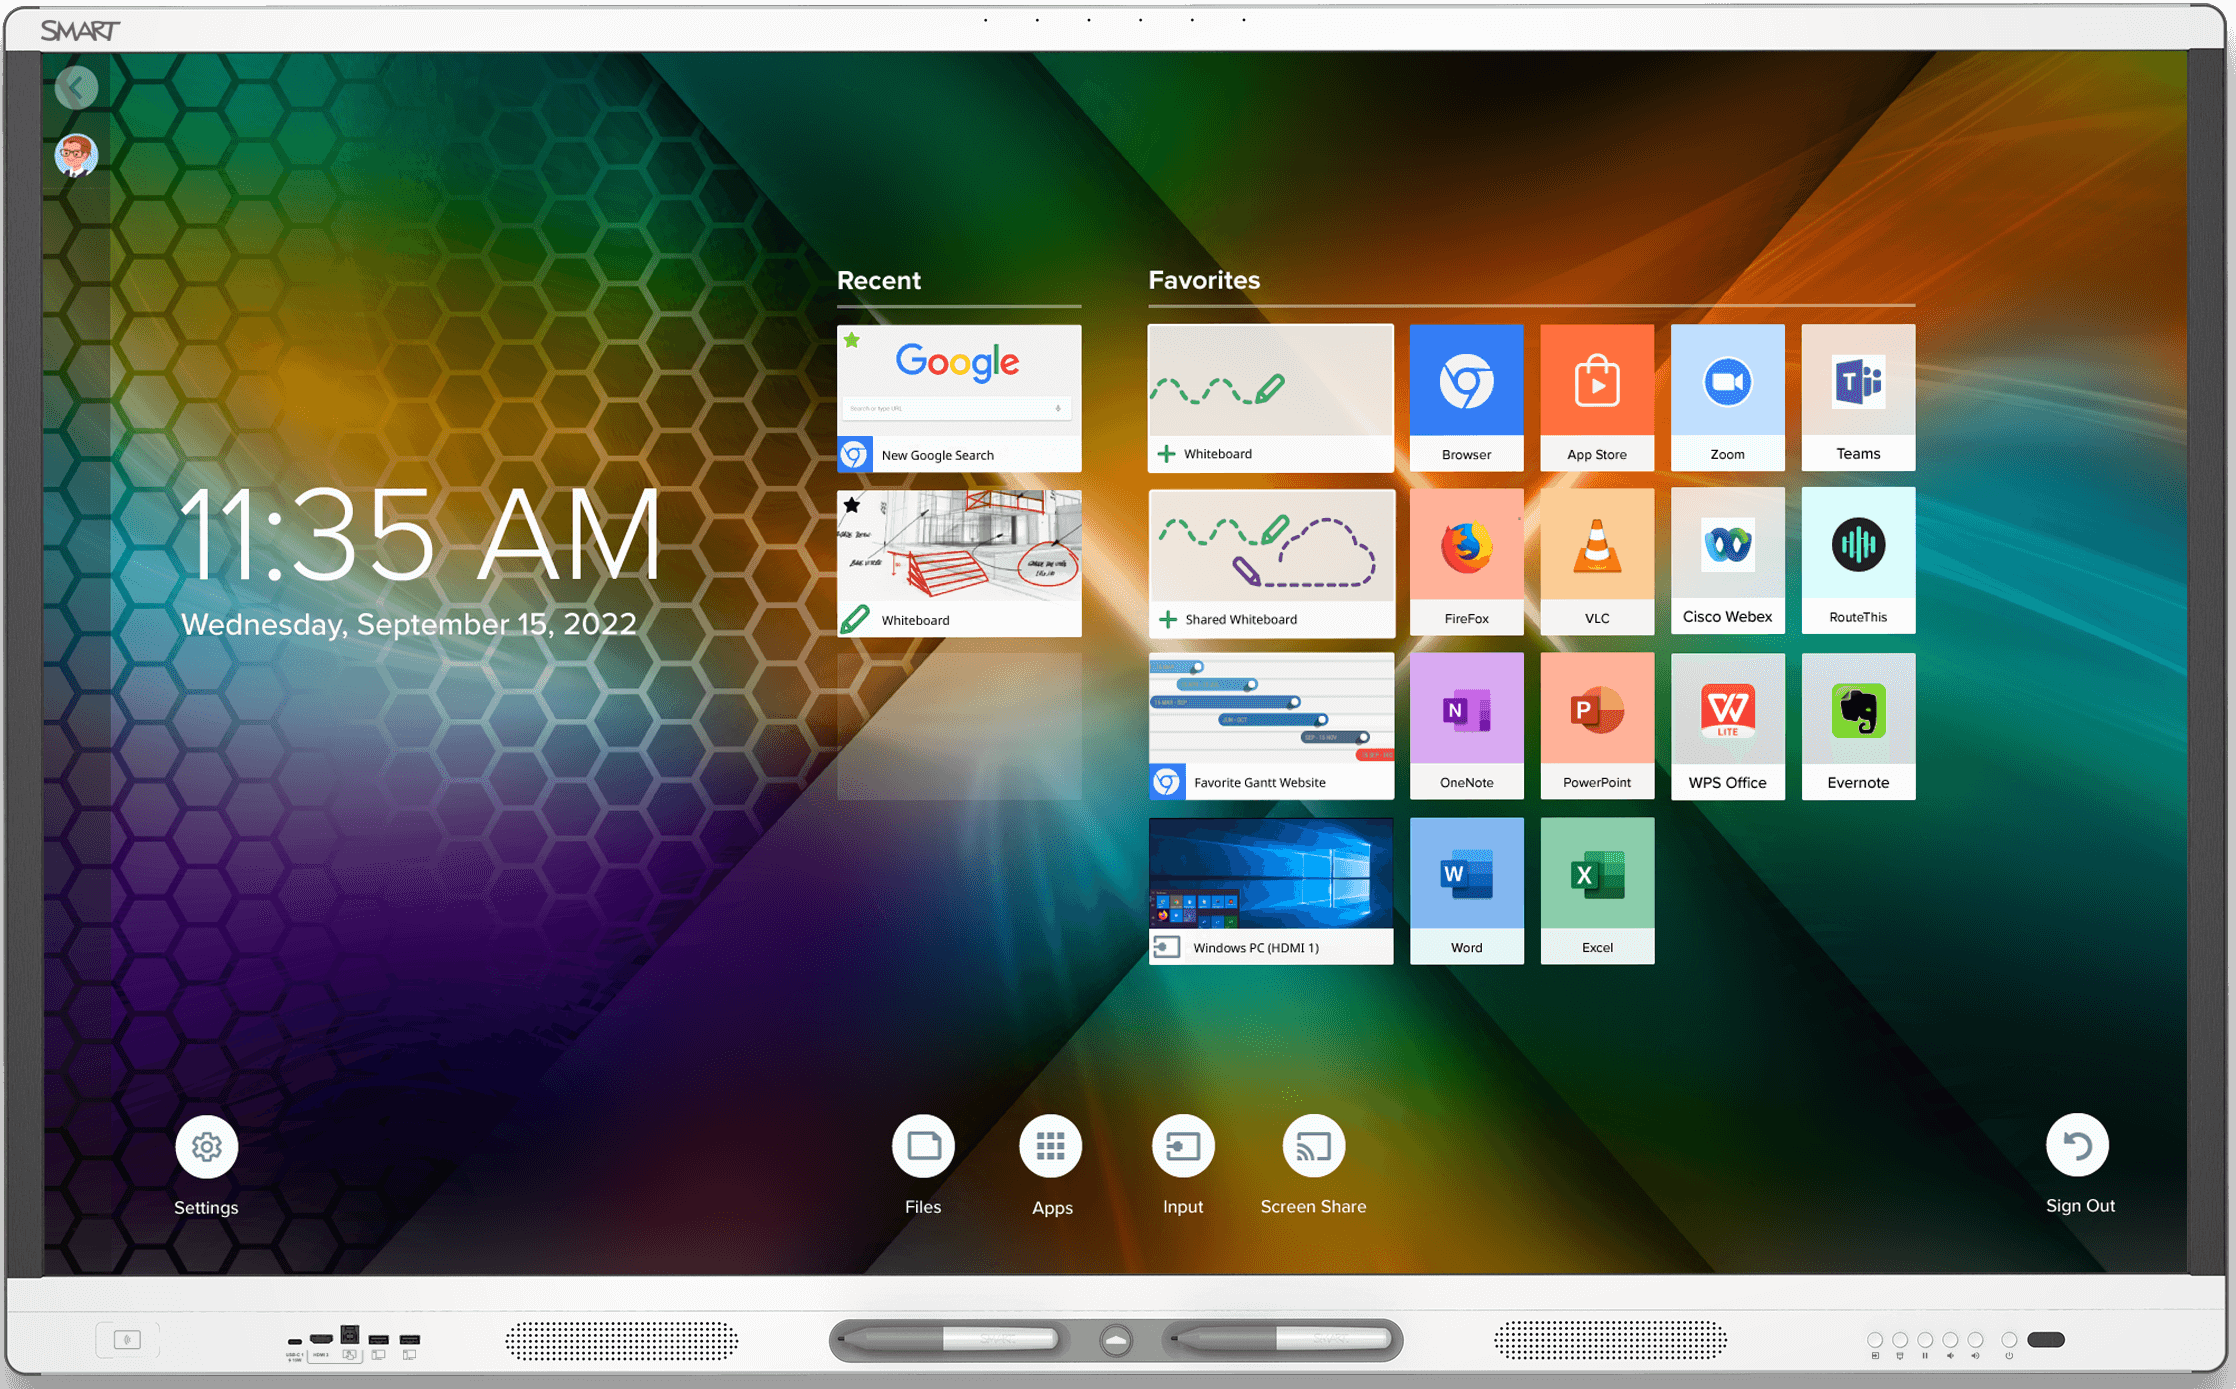Unfavorite the Whiteboard recent item
Viewport: 2236px width, 1389px height.
(852, 506)
